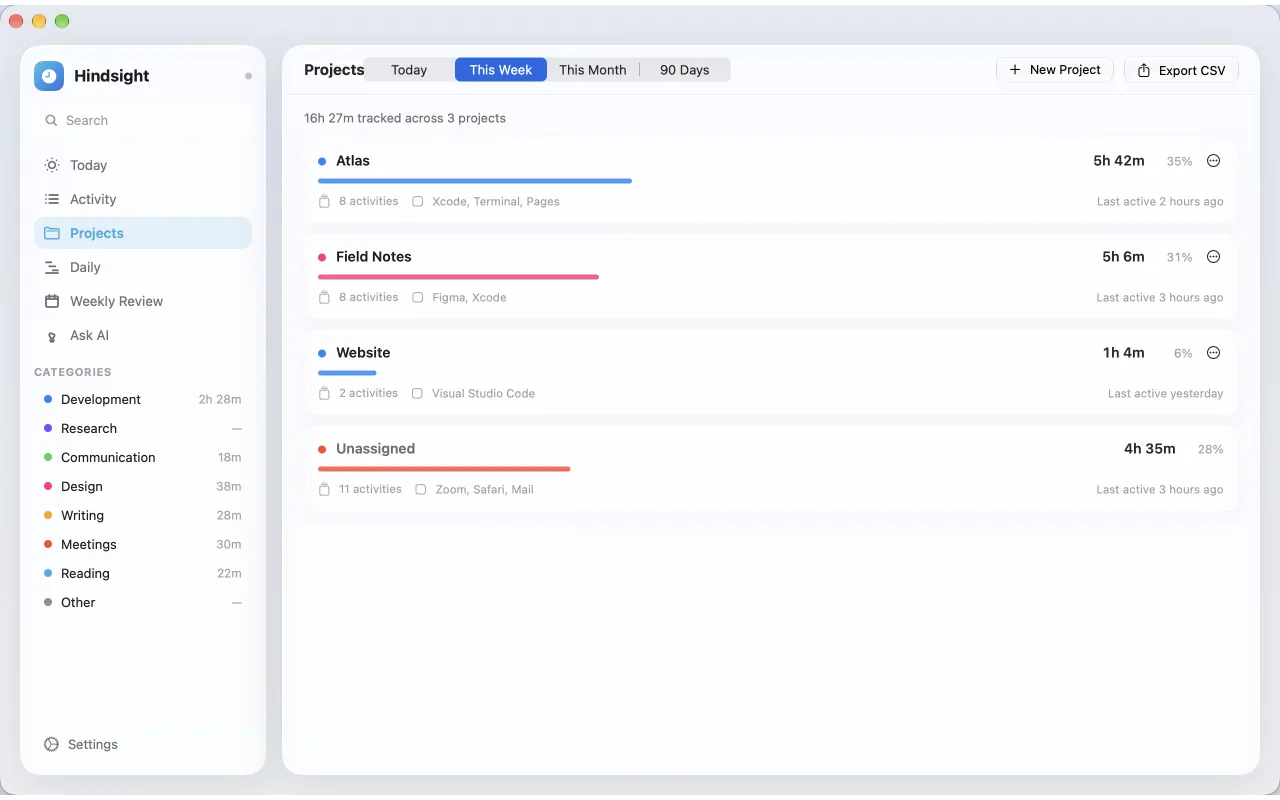1280x800 pixels.
Task: Click the clipboard icon by Atlas 8 activities
Action: click(324, 201)
